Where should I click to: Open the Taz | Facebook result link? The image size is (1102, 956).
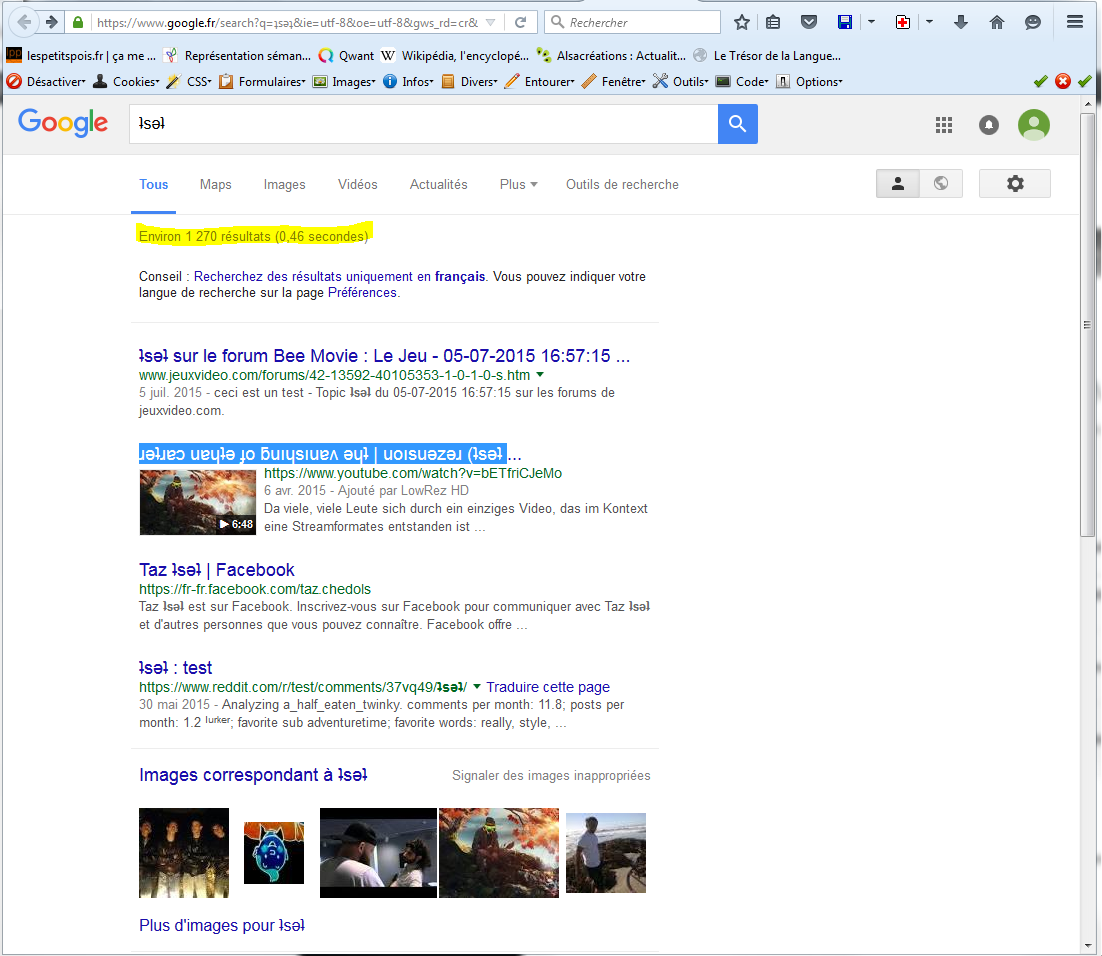(217, 570)
